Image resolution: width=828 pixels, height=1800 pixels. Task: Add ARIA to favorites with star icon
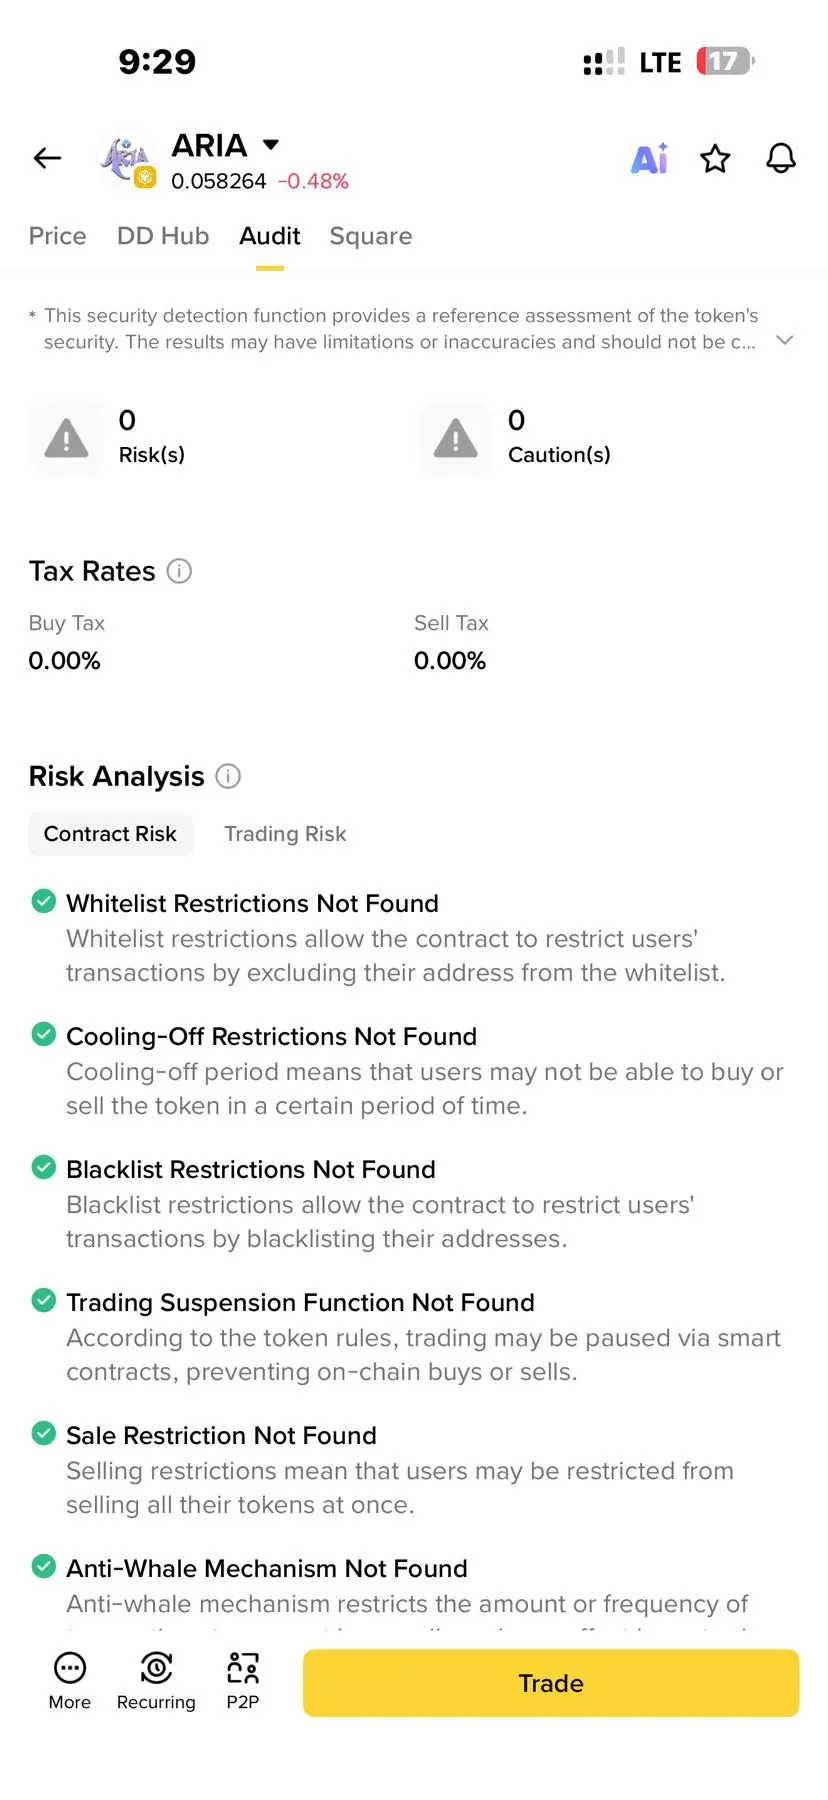[715, 158]
